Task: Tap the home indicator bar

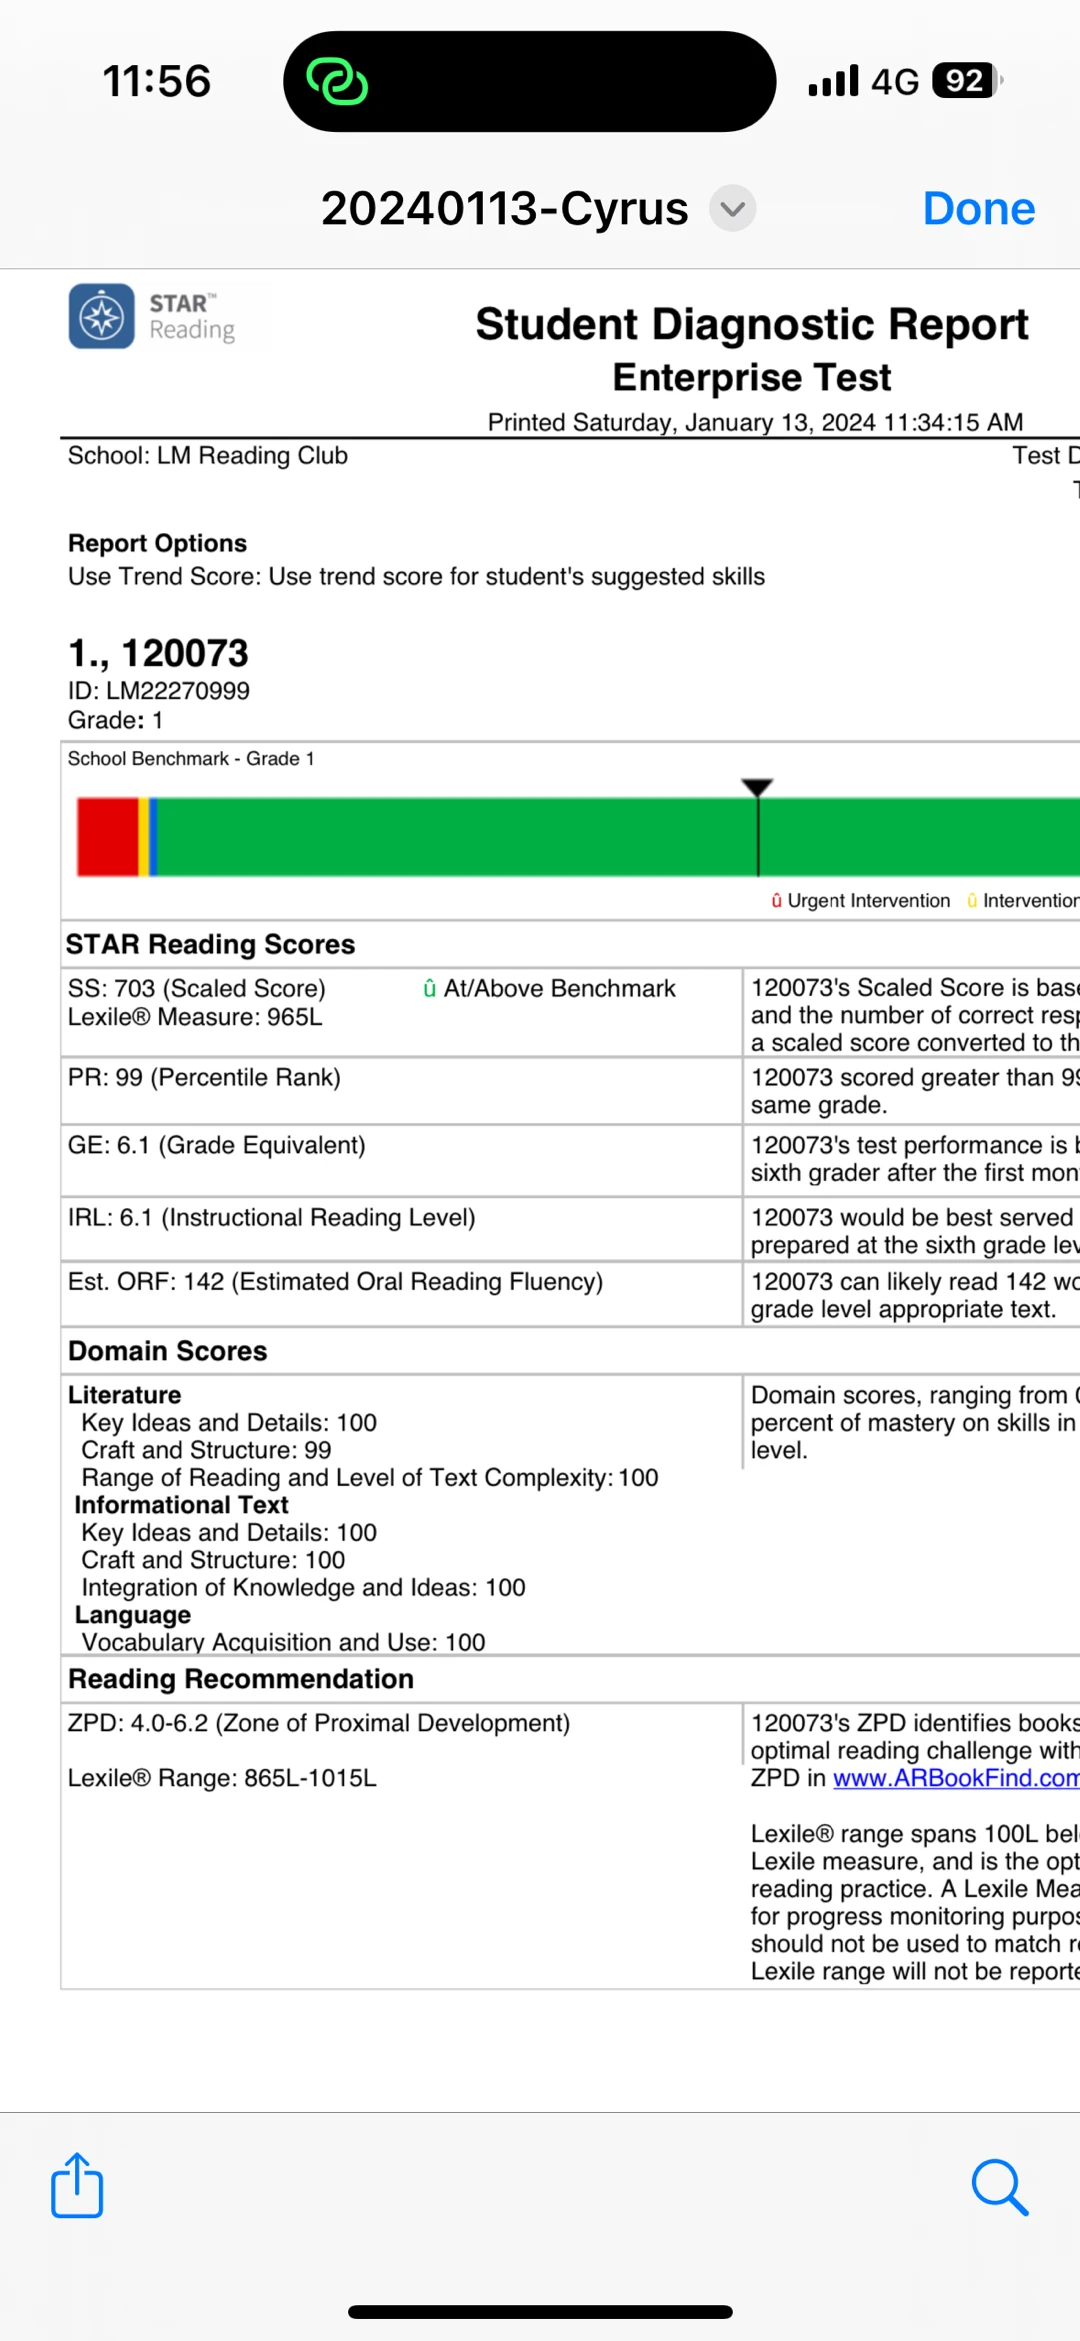Action: pos(540,2311)
